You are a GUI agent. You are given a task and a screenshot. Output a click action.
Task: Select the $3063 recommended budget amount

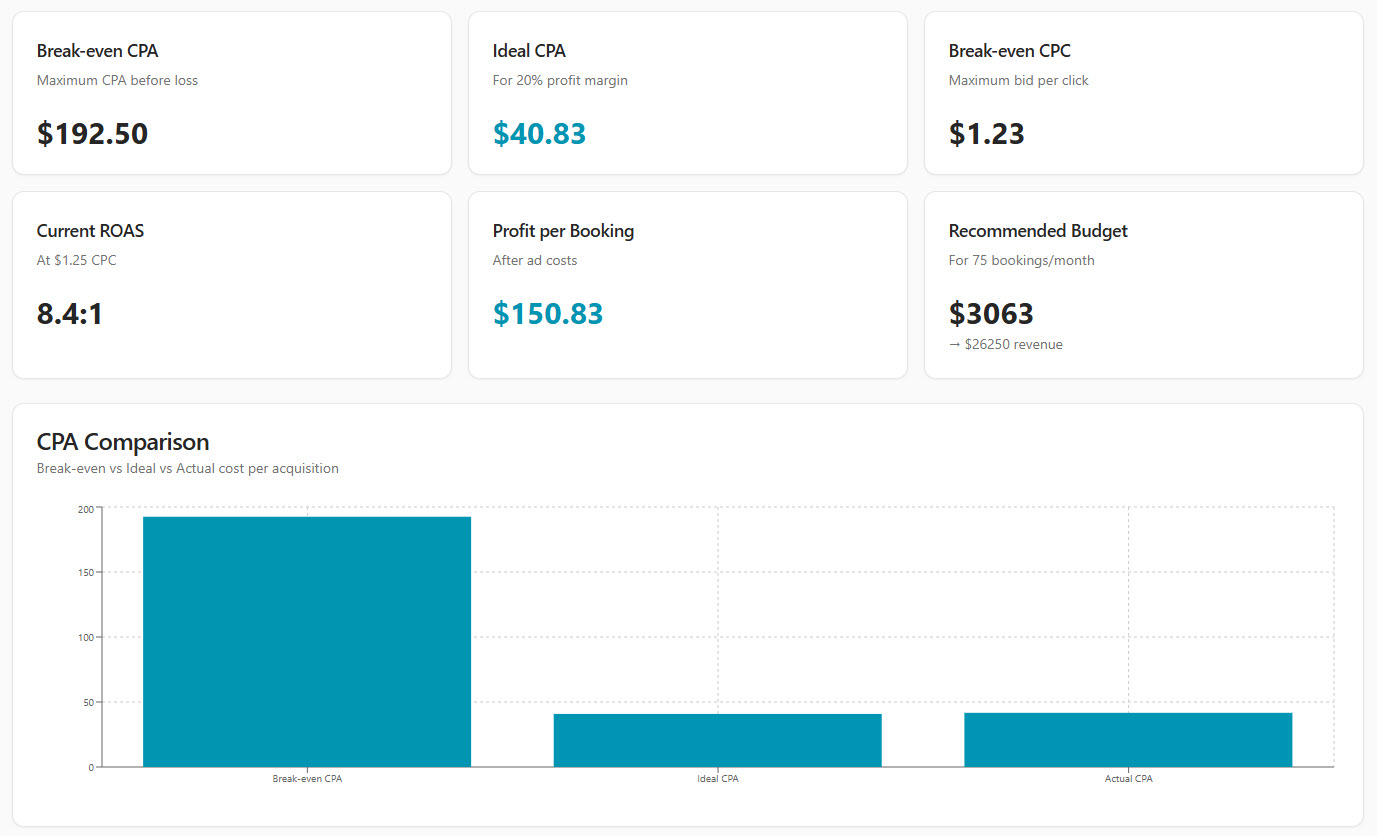(x=990, y=314)
